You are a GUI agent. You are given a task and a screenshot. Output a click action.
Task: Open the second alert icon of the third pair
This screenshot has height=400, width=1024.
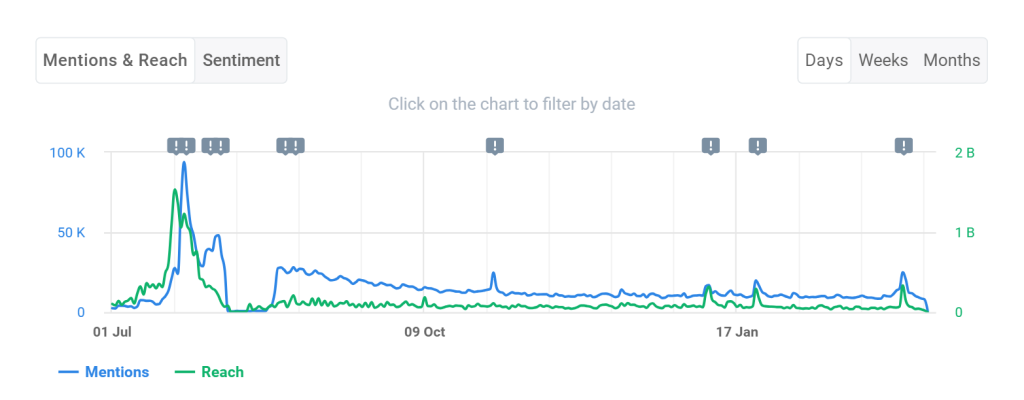pos(296,146)
